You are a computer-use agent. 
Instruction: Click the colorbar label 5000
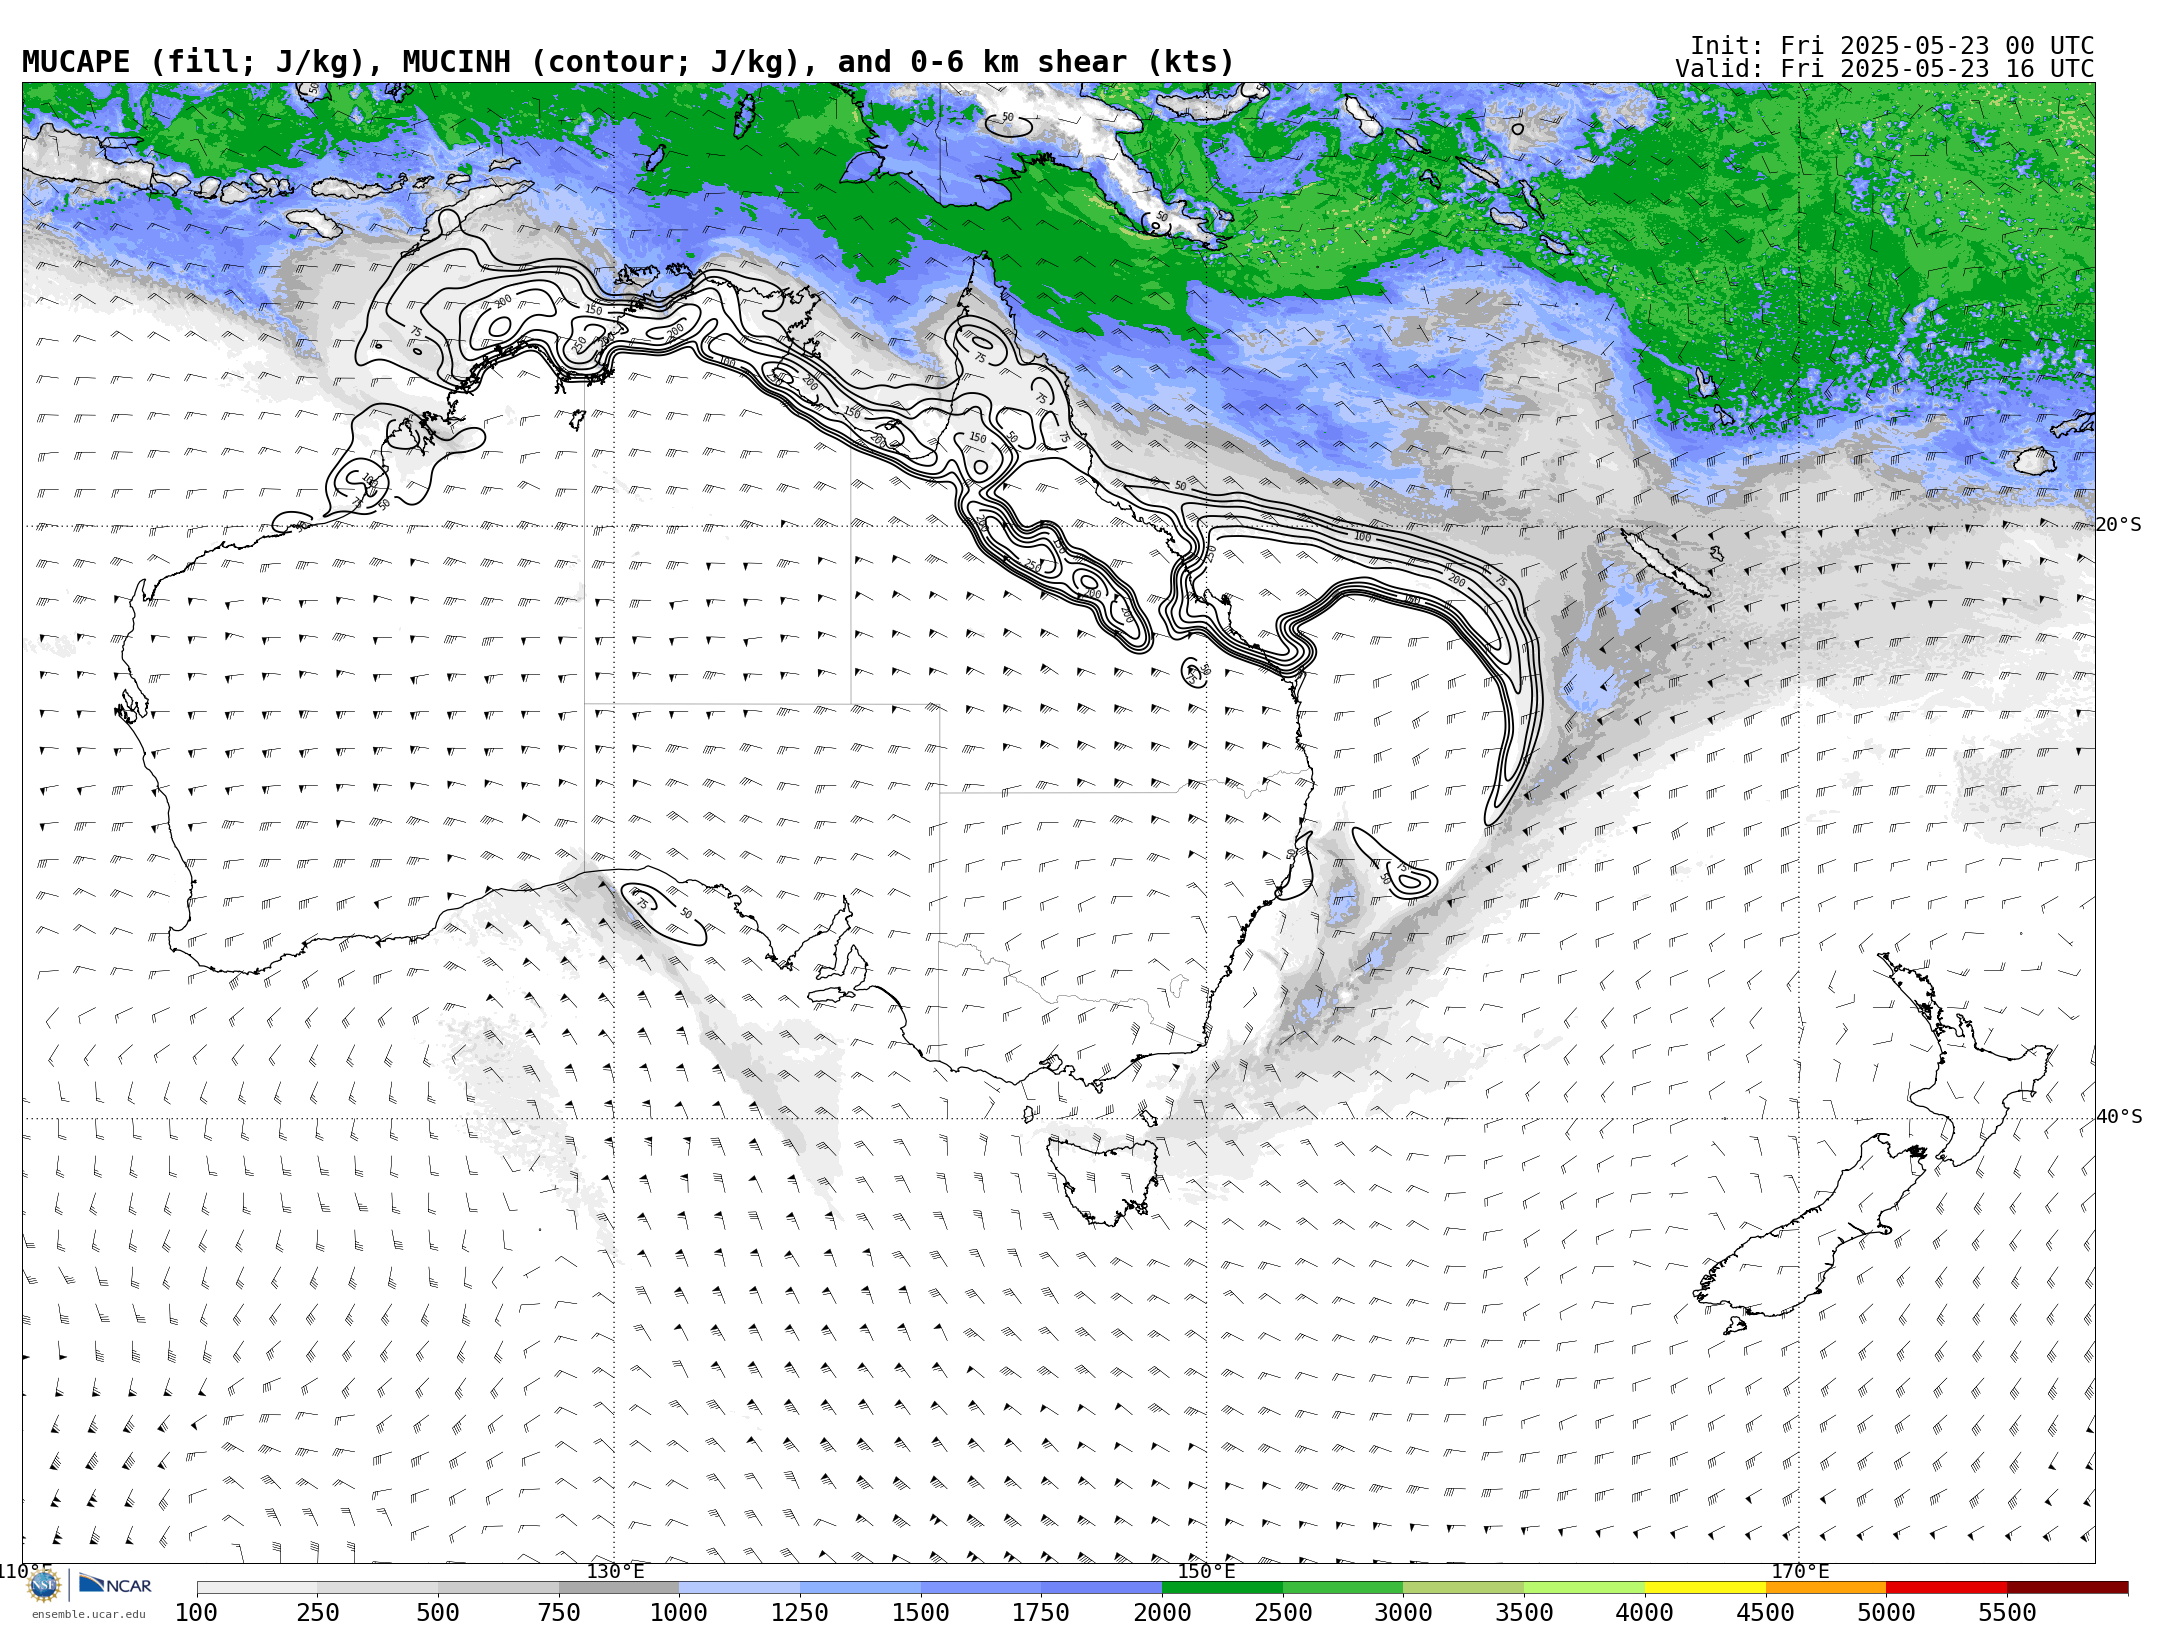tap(1886, 1612)
